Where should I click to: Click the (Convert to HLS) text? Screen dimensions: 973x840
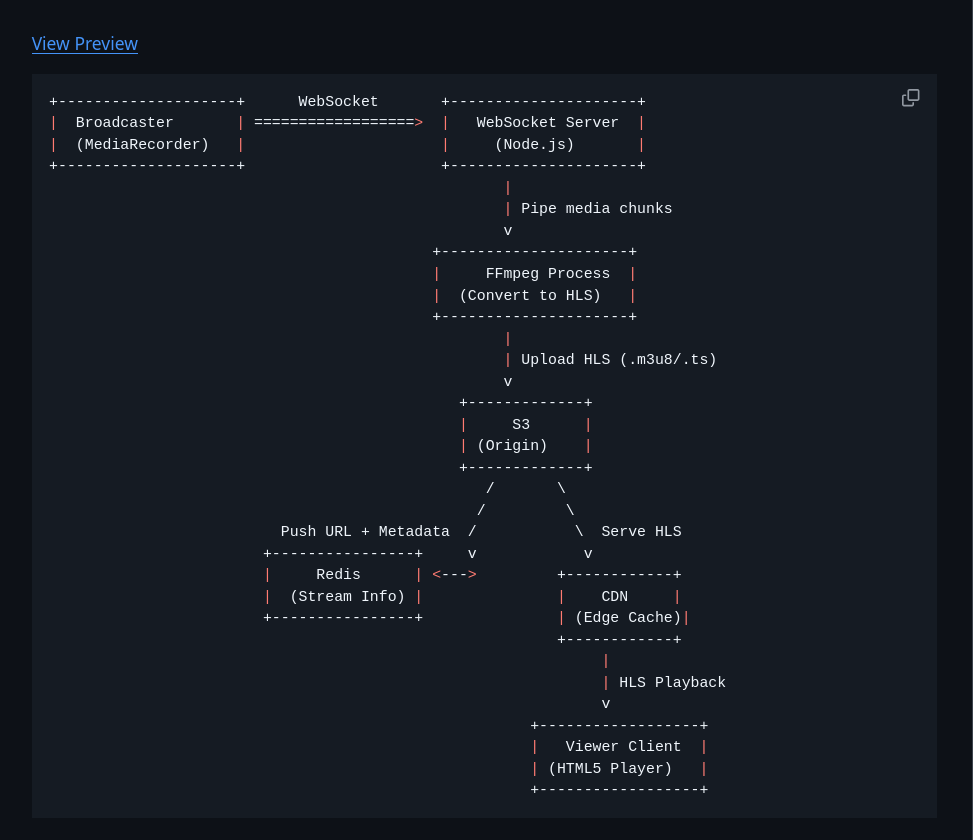[x=530, y=296]
